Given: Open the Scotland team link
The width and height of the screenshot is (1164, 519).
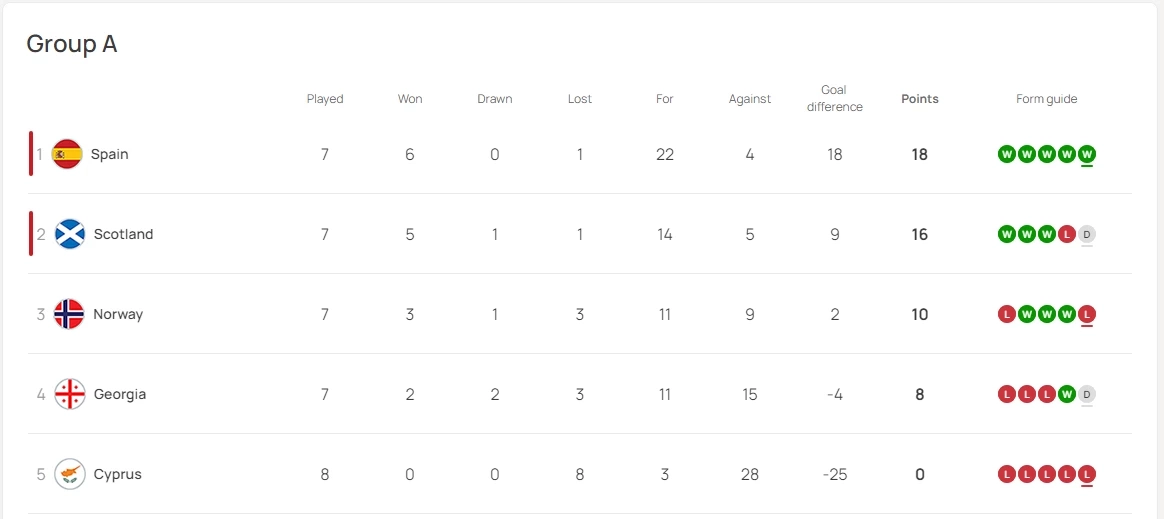Looking at the screenshot, I should click(123, 234).
